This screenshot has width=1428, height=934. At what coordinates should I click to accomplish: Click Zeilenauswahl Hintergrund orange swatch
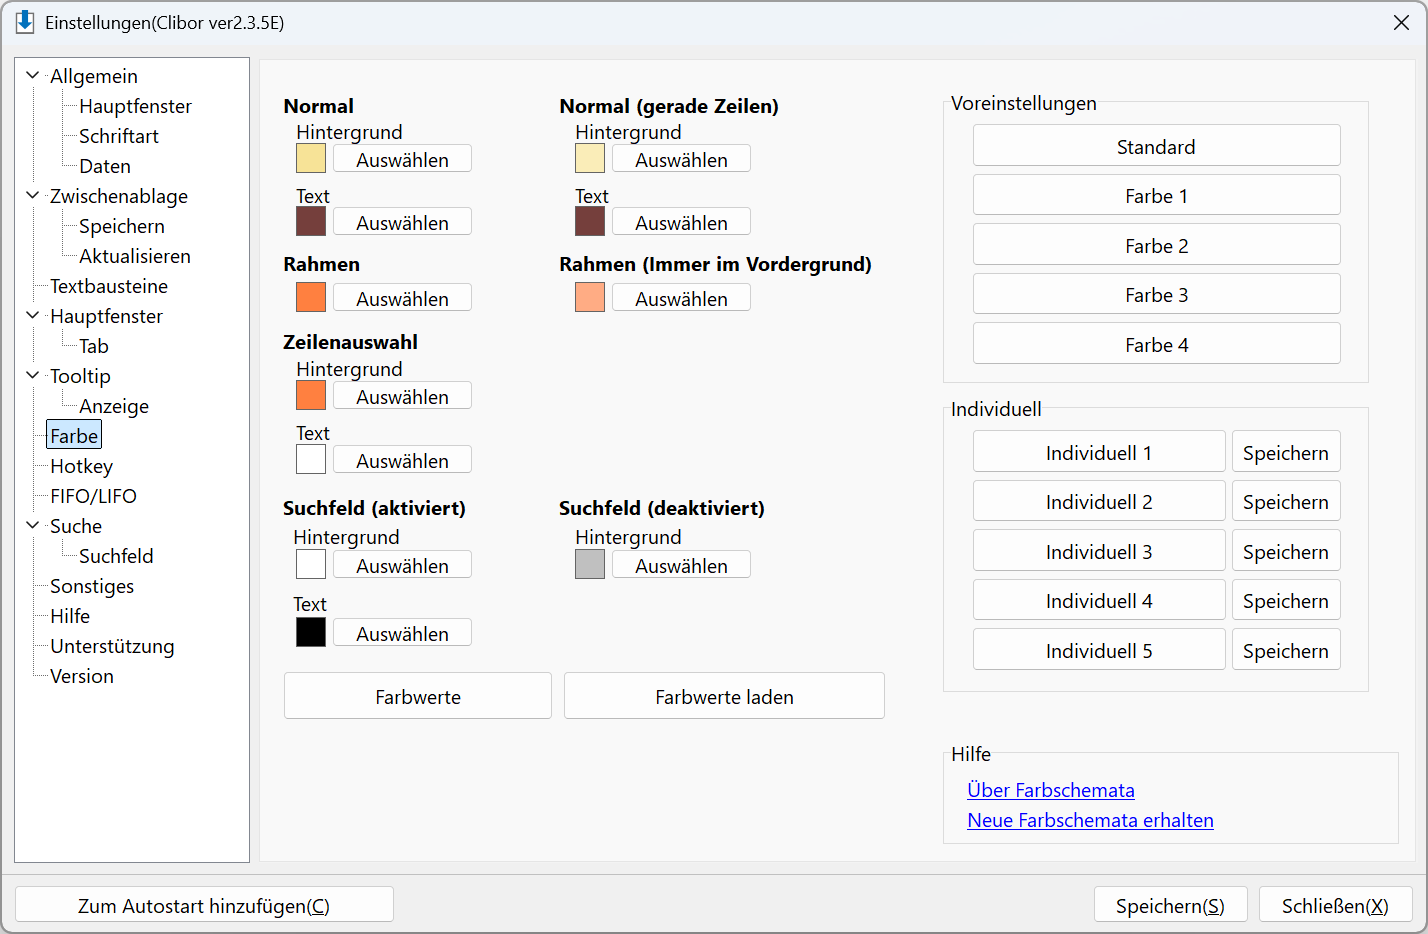[311, 395]
